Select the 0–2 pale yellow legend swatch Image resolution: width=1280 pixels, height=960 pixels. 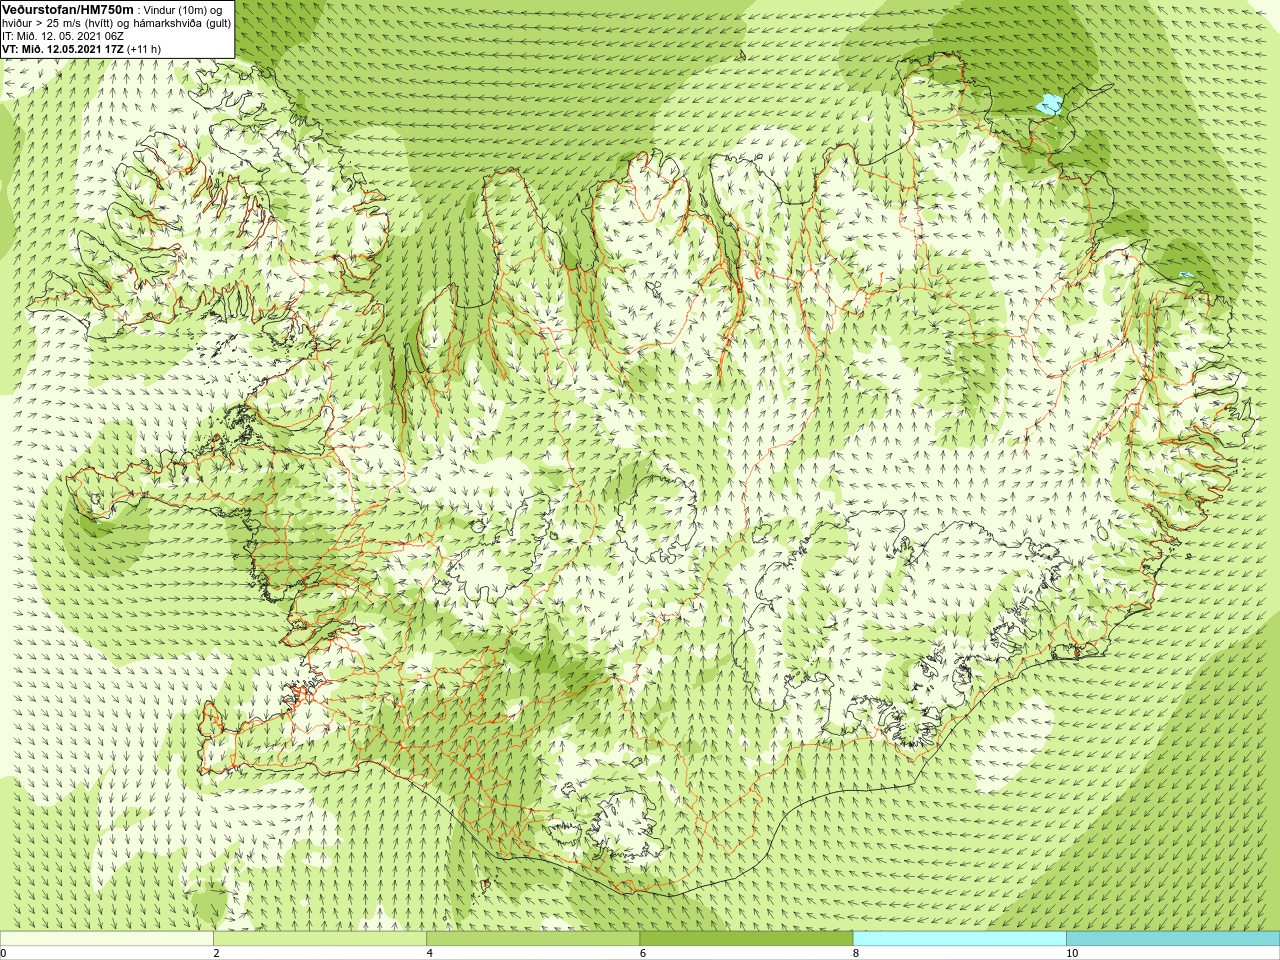[106, 939]
